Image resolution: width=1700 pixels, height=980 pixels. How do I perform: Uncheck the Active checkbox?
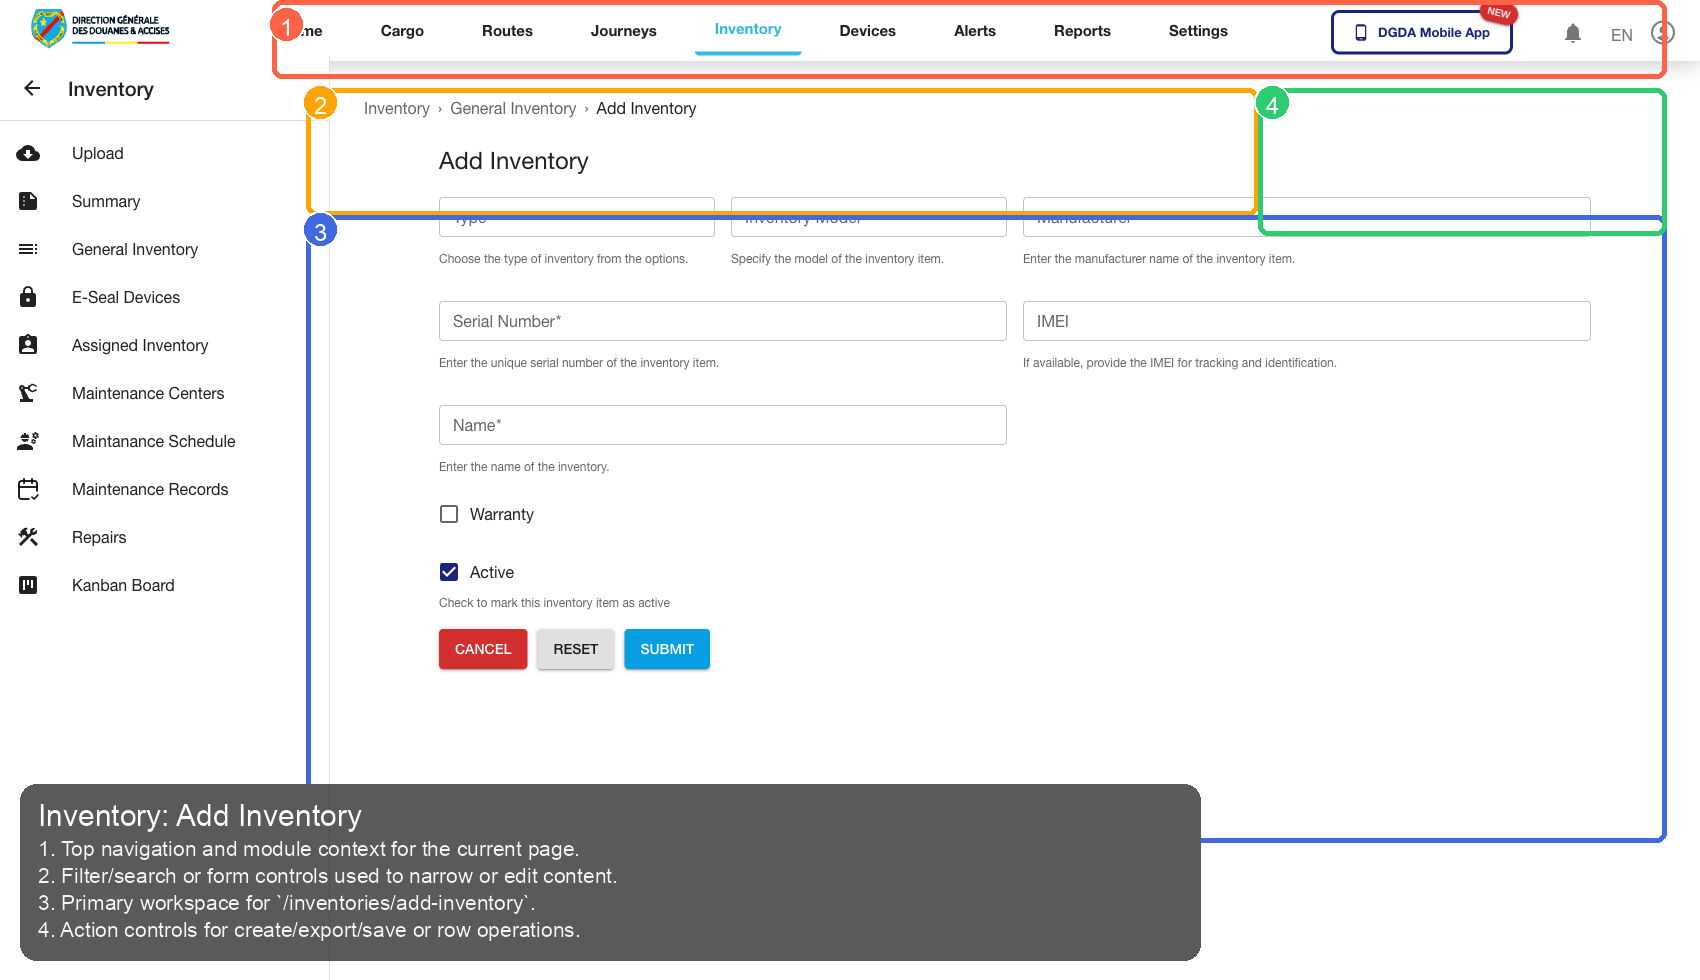(x=449, y=571)
